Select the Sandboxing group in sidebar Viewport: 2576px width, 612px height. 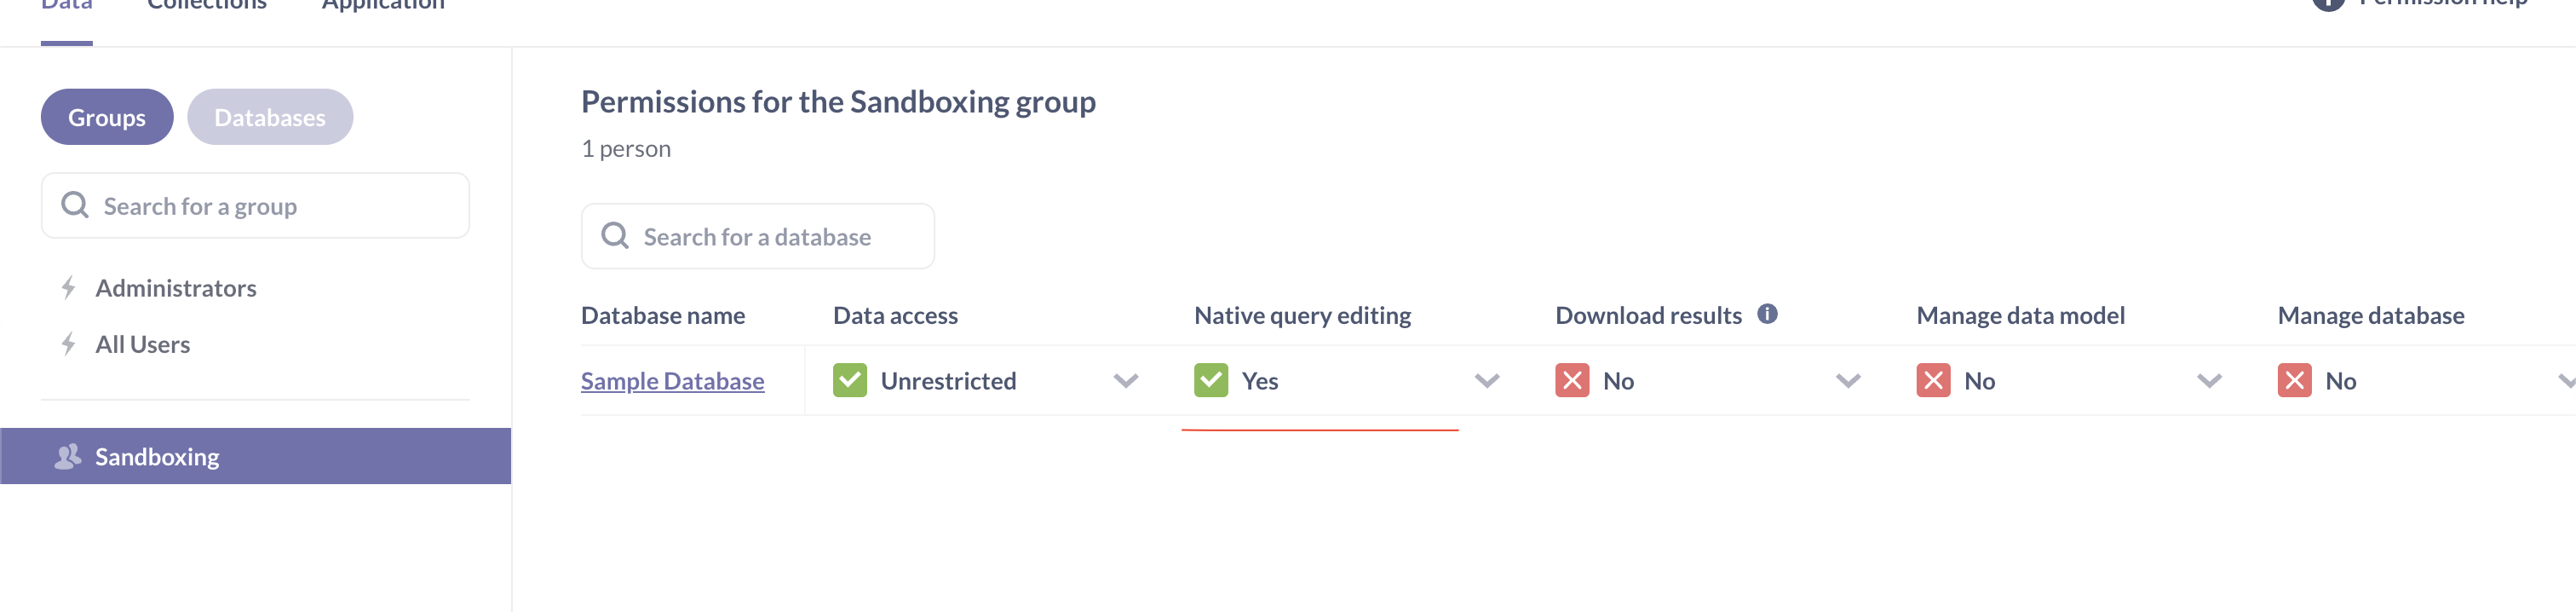tap(156, 456)
